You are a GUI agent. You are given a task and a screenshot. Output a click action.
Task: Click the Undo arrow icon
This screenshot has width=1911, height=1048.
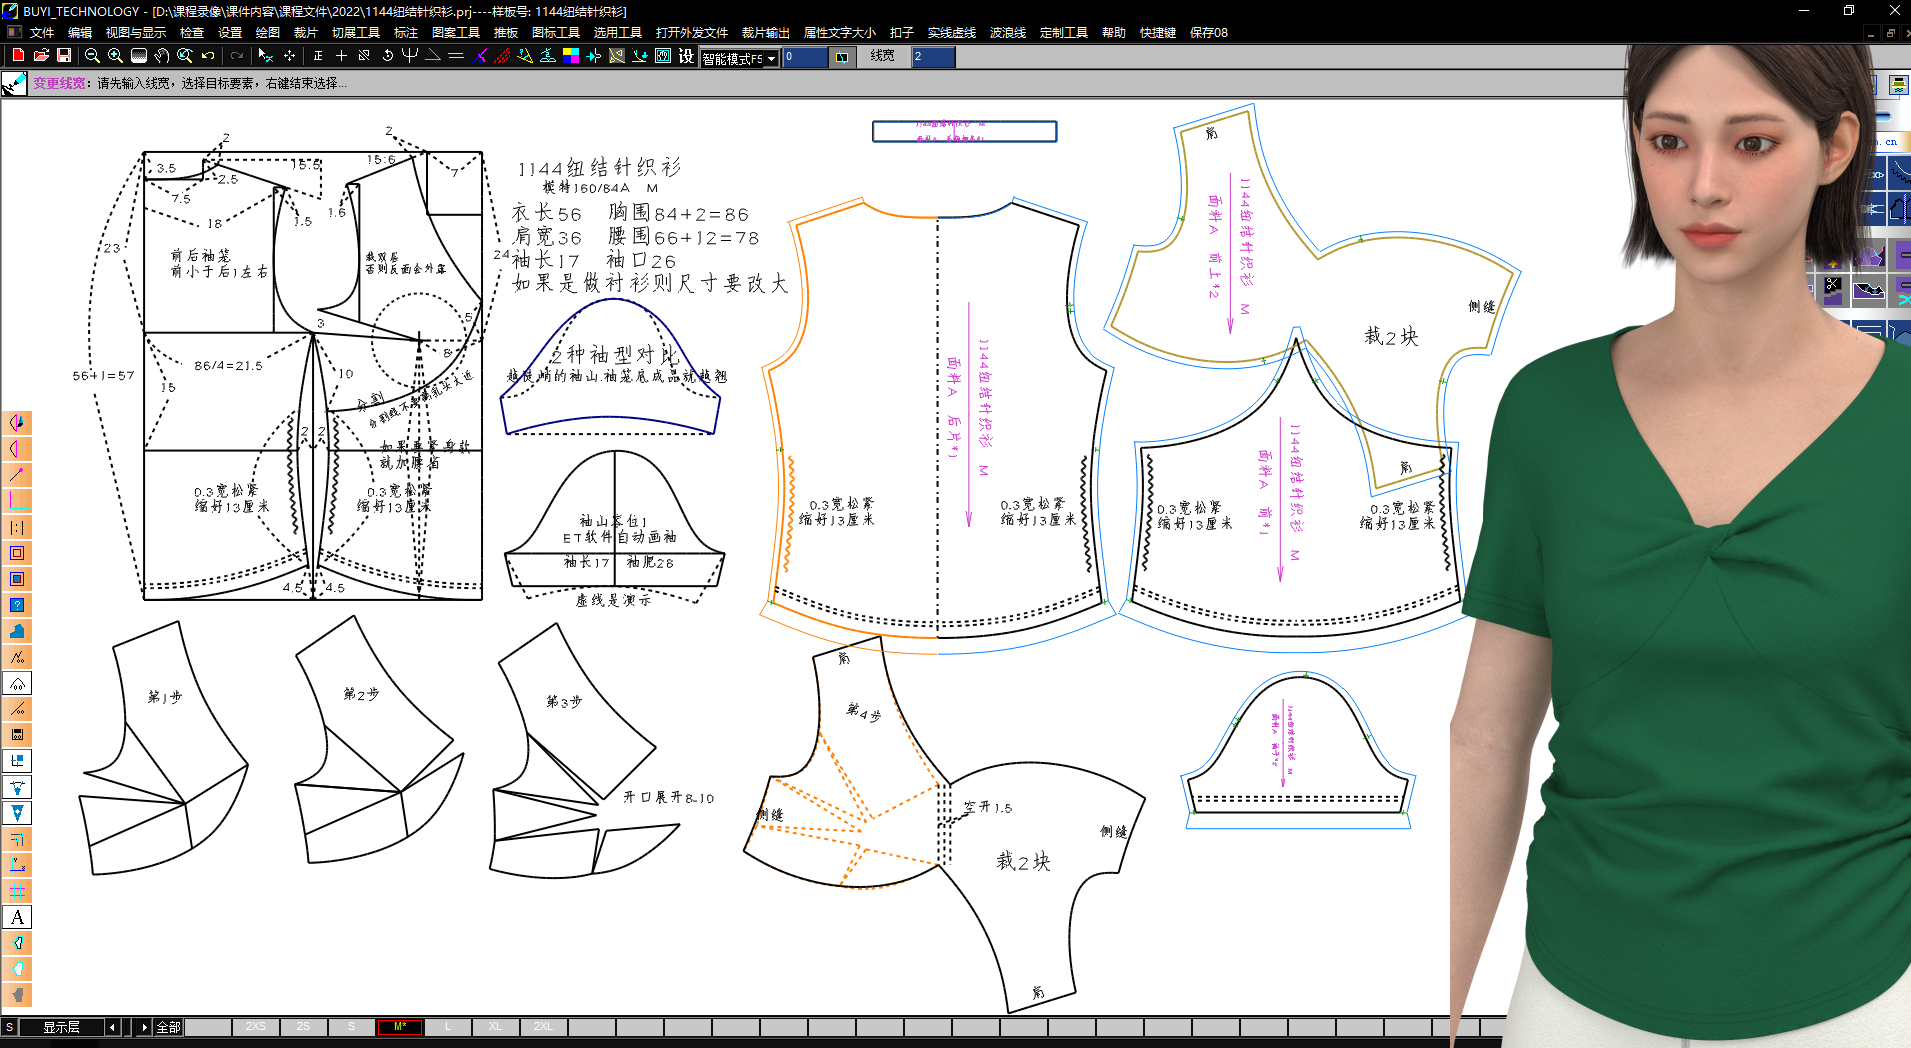coord(208,56)
